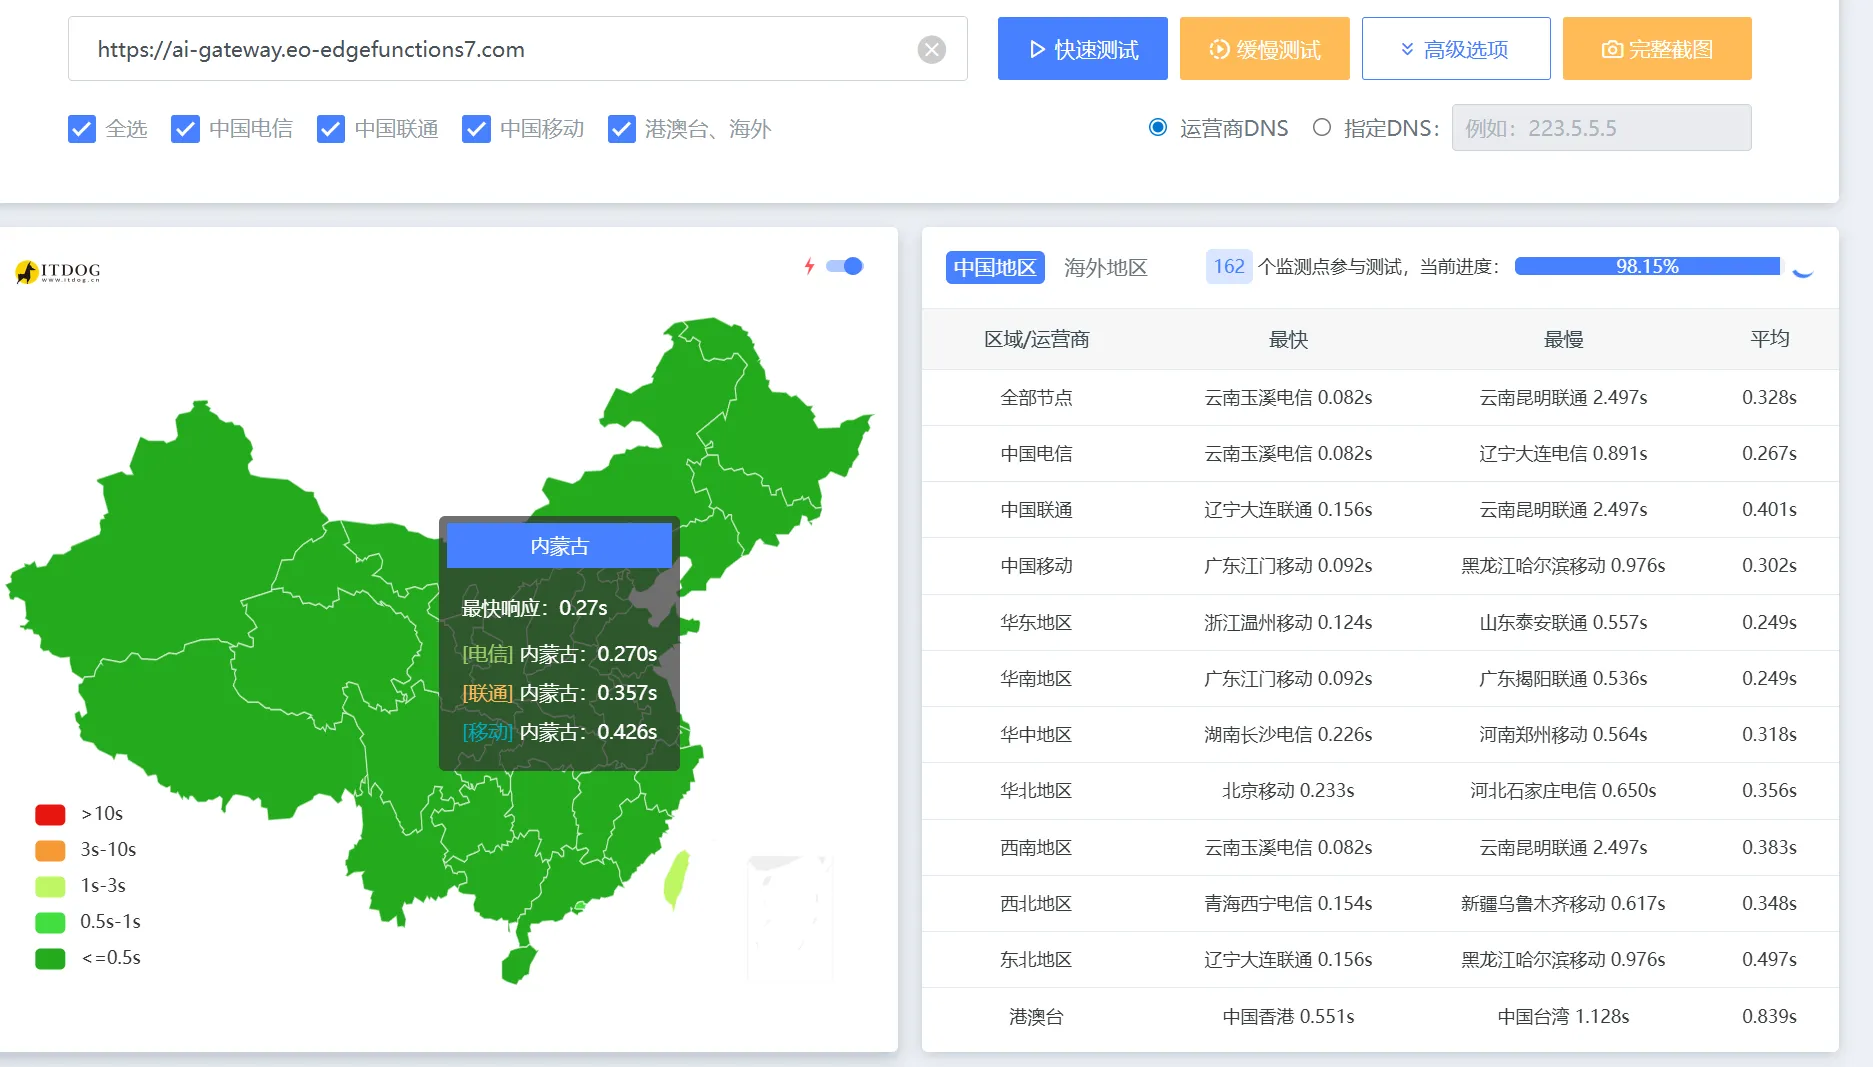The width and height of the screenshot is (1873, 1067).
Task: Turn off the toggle switch above the map
Action: 845,266
